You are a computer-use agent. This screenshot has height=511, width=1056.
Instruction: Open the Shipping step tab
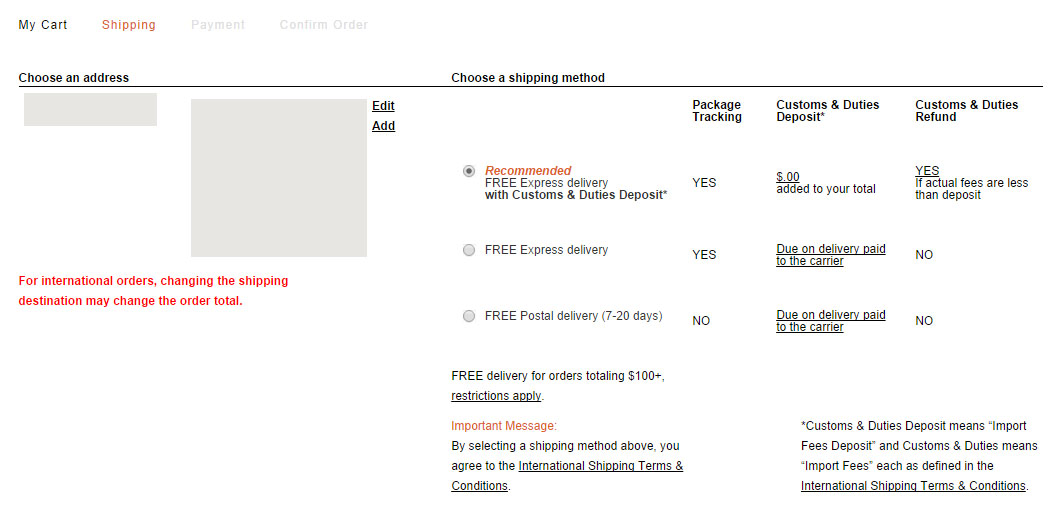tap(129, 25)
